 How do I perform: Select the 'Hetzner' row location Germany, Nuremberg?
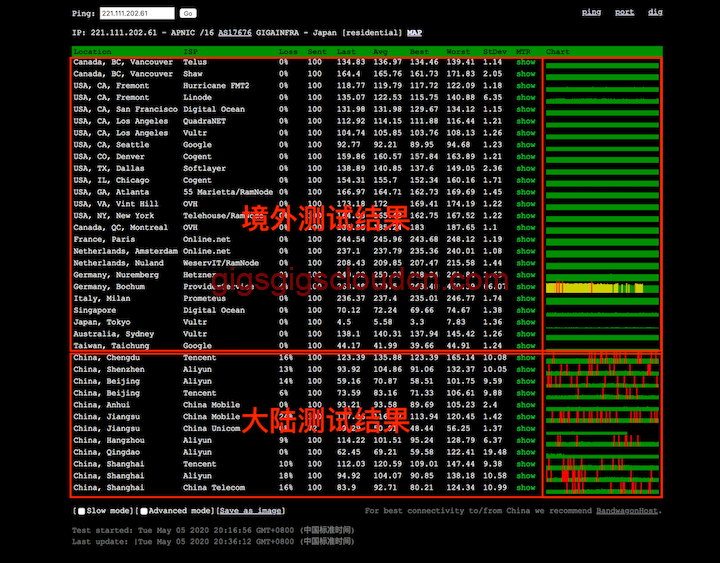tap(116, 275)
